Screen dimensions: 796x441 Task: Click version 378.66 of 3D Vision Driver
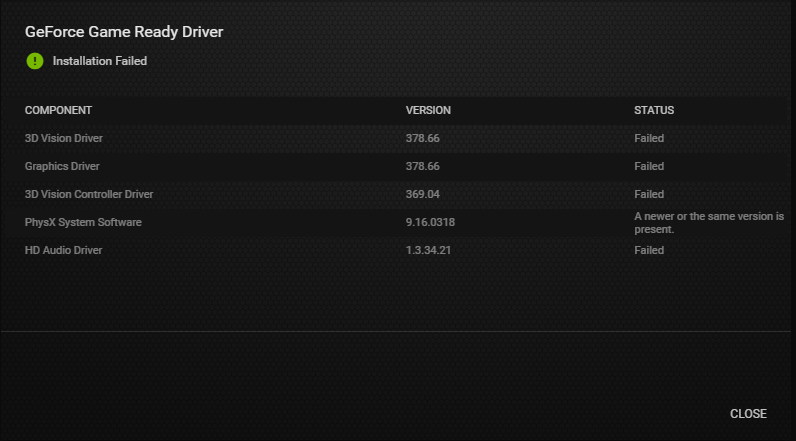(422, 138)
